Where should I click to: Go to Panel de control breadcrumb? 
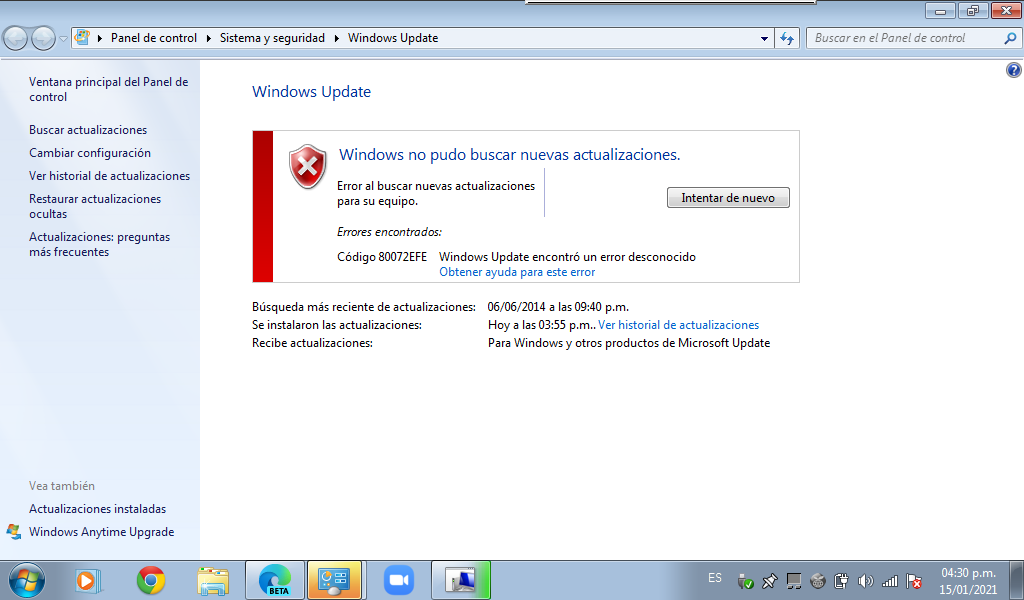[153, 38]
